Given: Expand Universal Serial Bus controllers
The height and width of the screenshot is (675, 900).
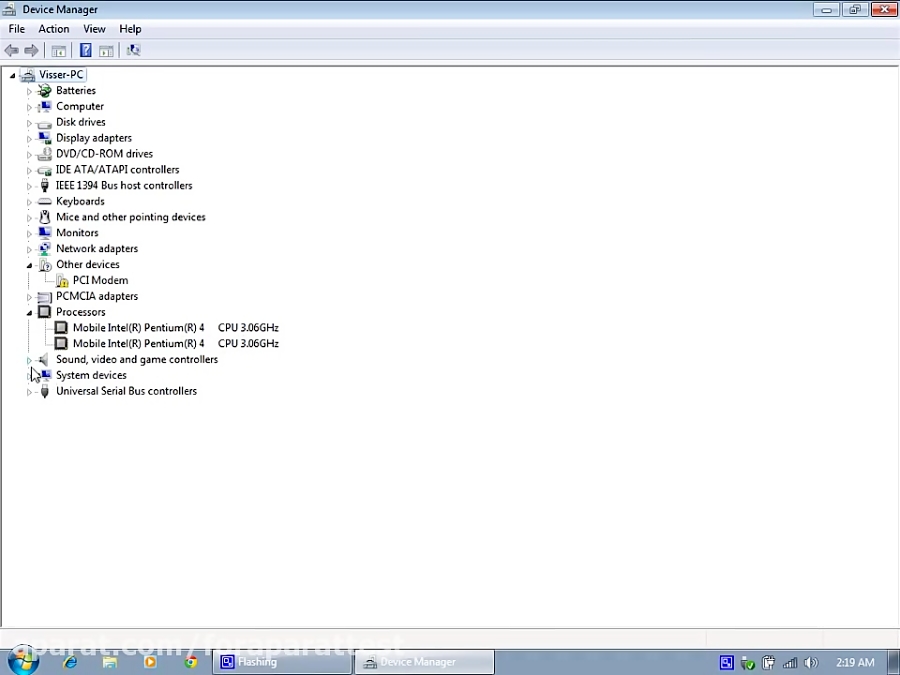Looking at the screenshot, I should pos(29,391).
